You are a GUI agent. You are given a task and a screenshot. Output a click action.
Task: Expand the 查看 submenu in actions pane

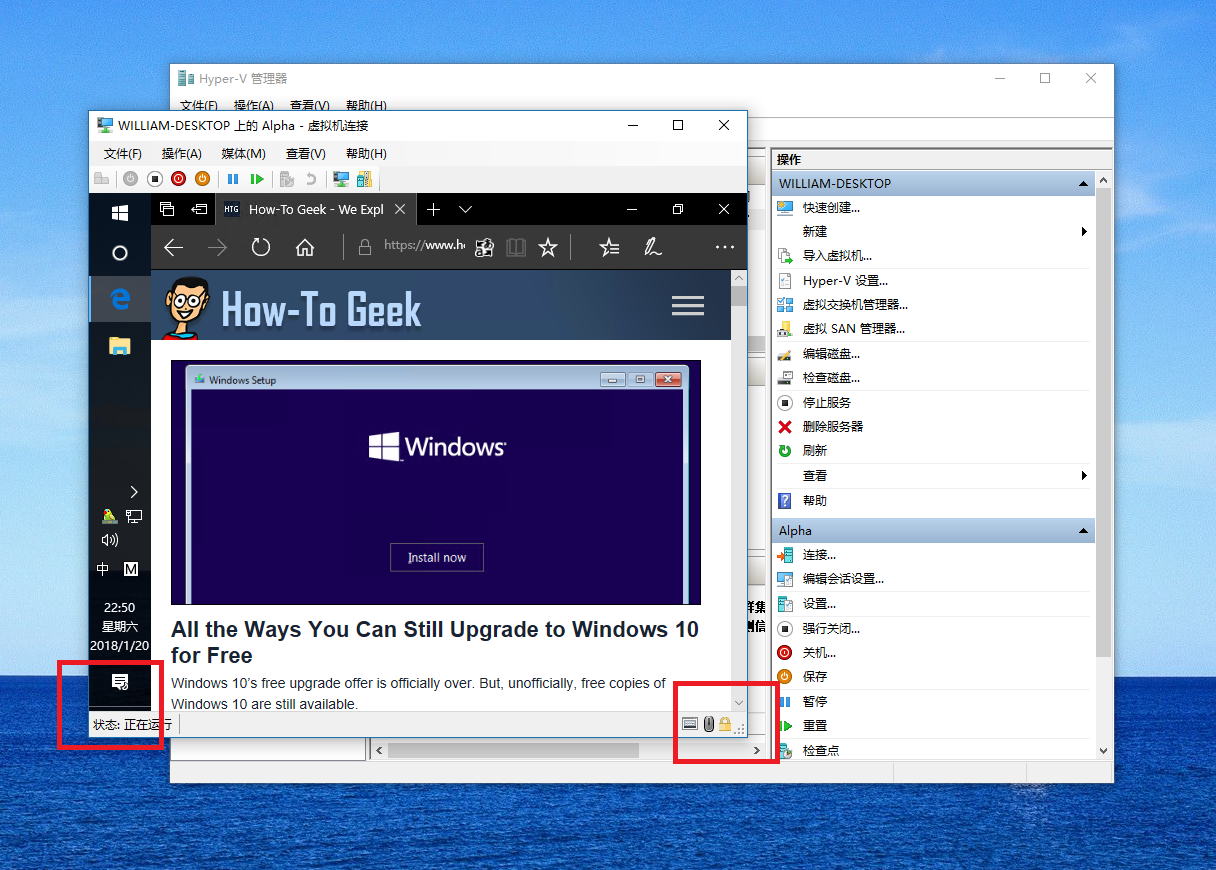(x=1084, y=476)
